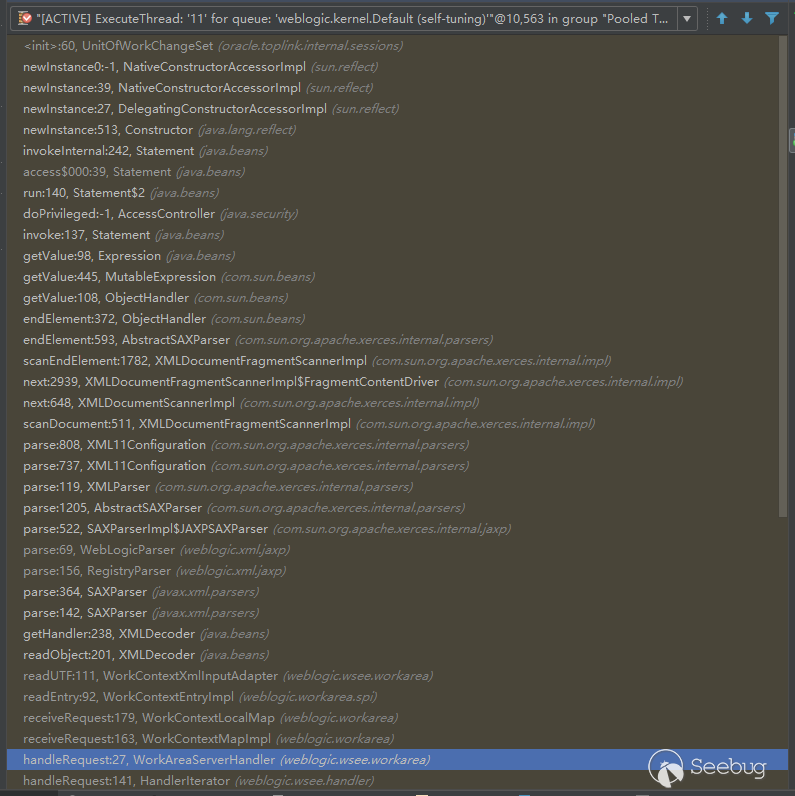Select frame getHandler:238, XMLDecoder

(397, 634)
